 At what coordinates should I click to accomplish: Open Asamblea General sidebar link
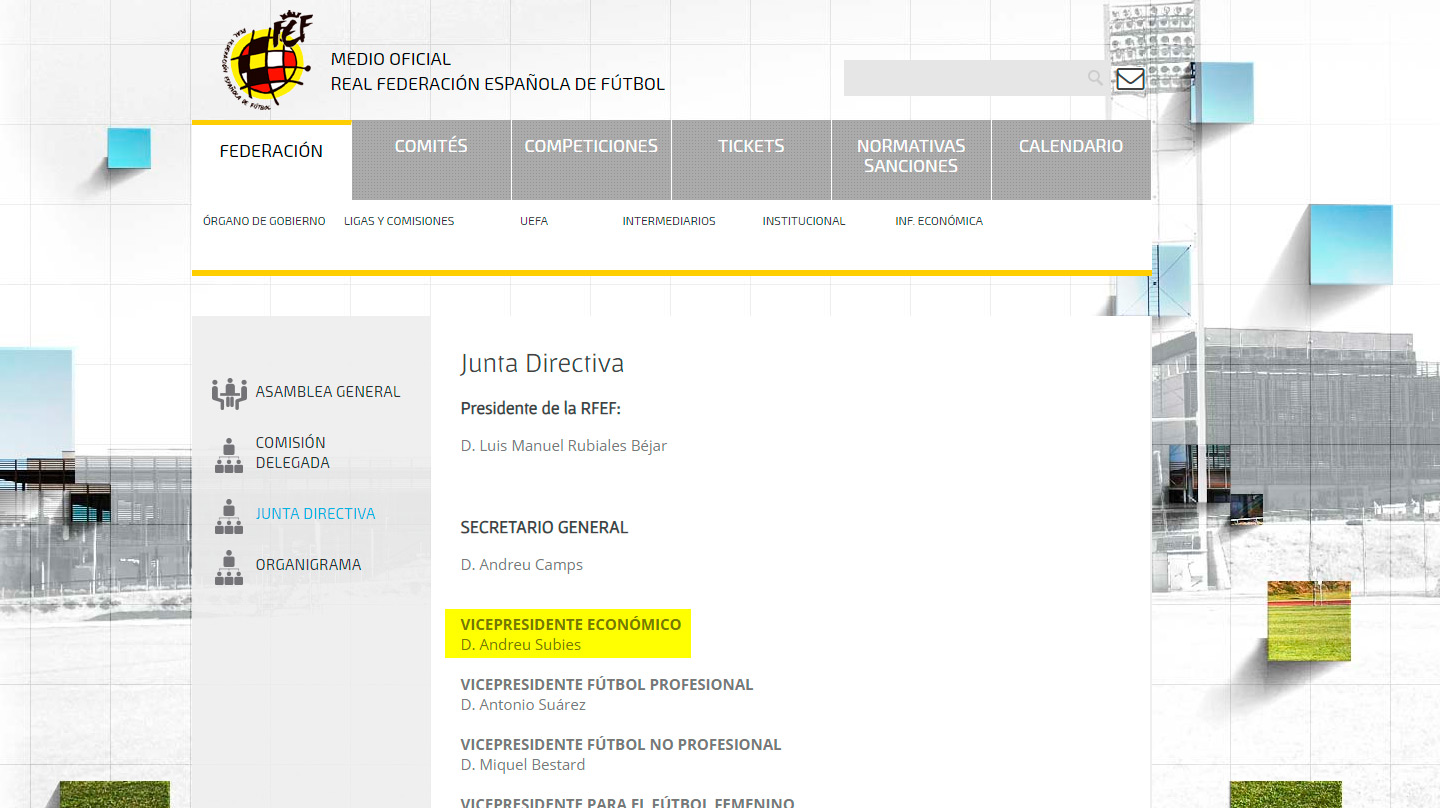(328, 392)
